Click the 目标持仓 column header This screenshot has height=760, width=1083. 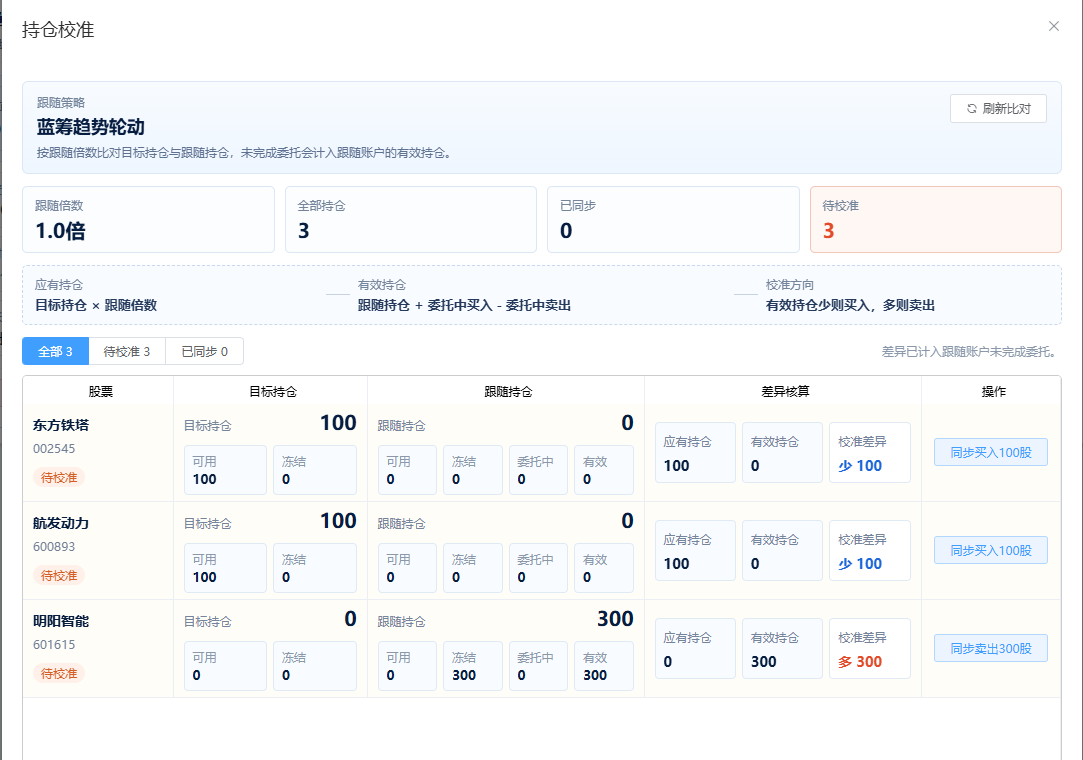273,392
